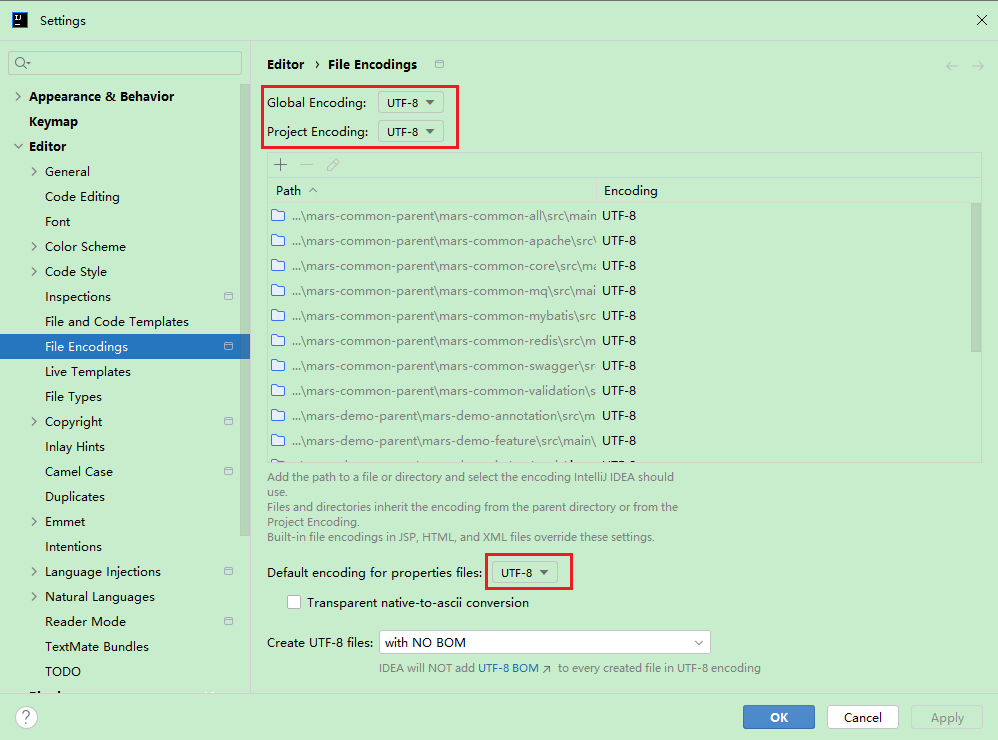This screenshot has height=740, width=998.
Task: Click the Add path plus icon
Action: pos(281,165)
